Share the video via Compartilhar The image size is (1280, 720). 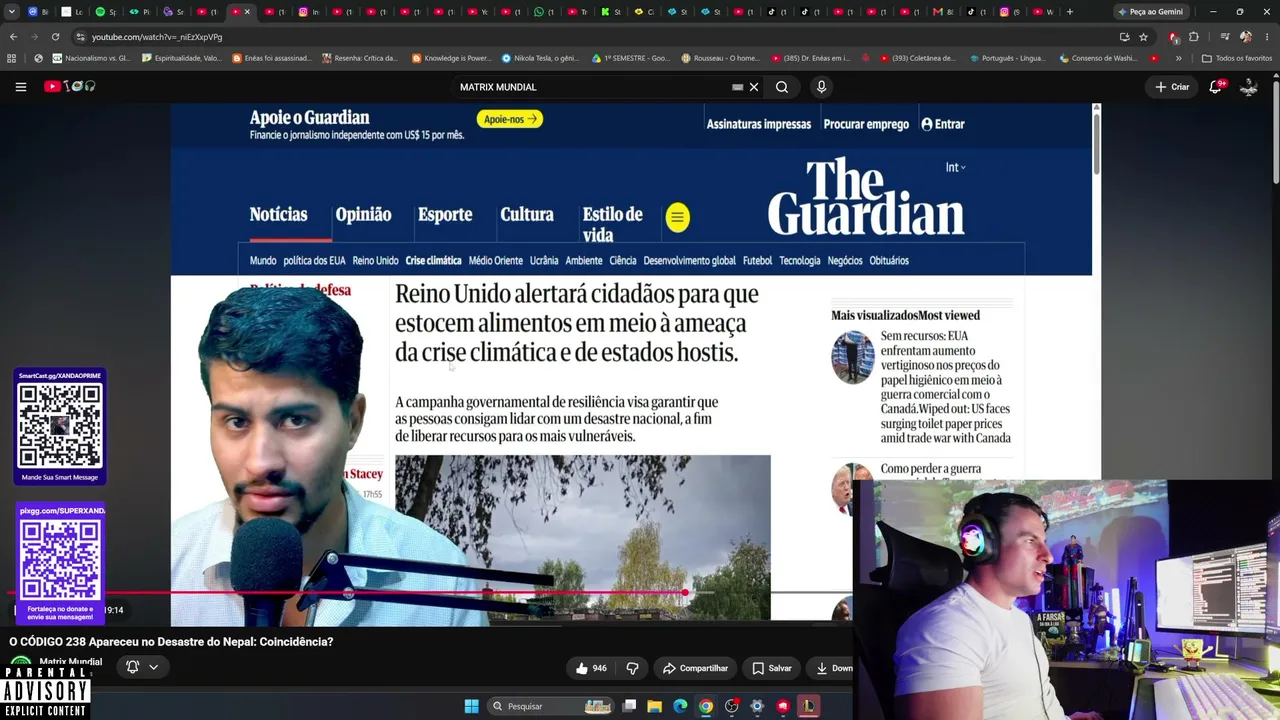[695, 668]
